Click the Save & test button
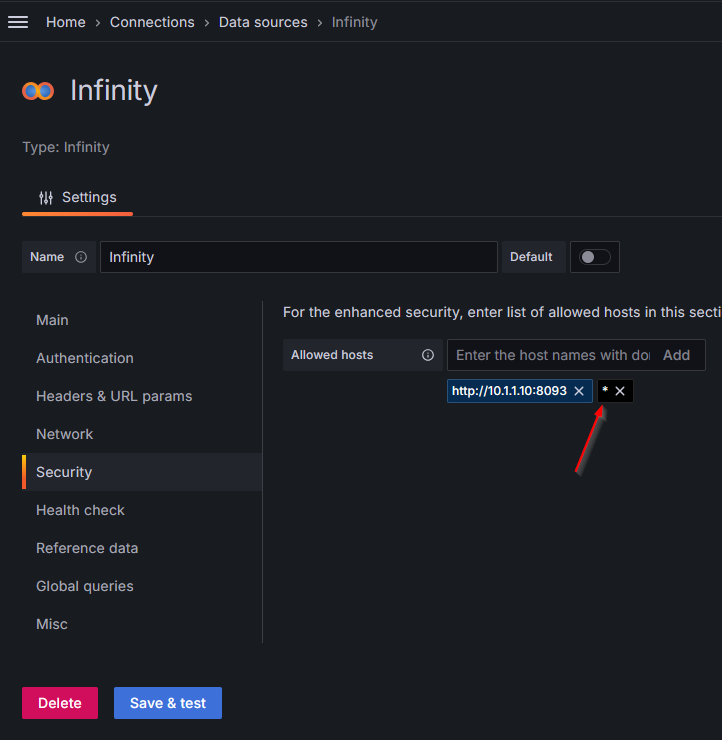Viewport: 722px width, 740px height. pyautogui.click(x=168, y=703)
